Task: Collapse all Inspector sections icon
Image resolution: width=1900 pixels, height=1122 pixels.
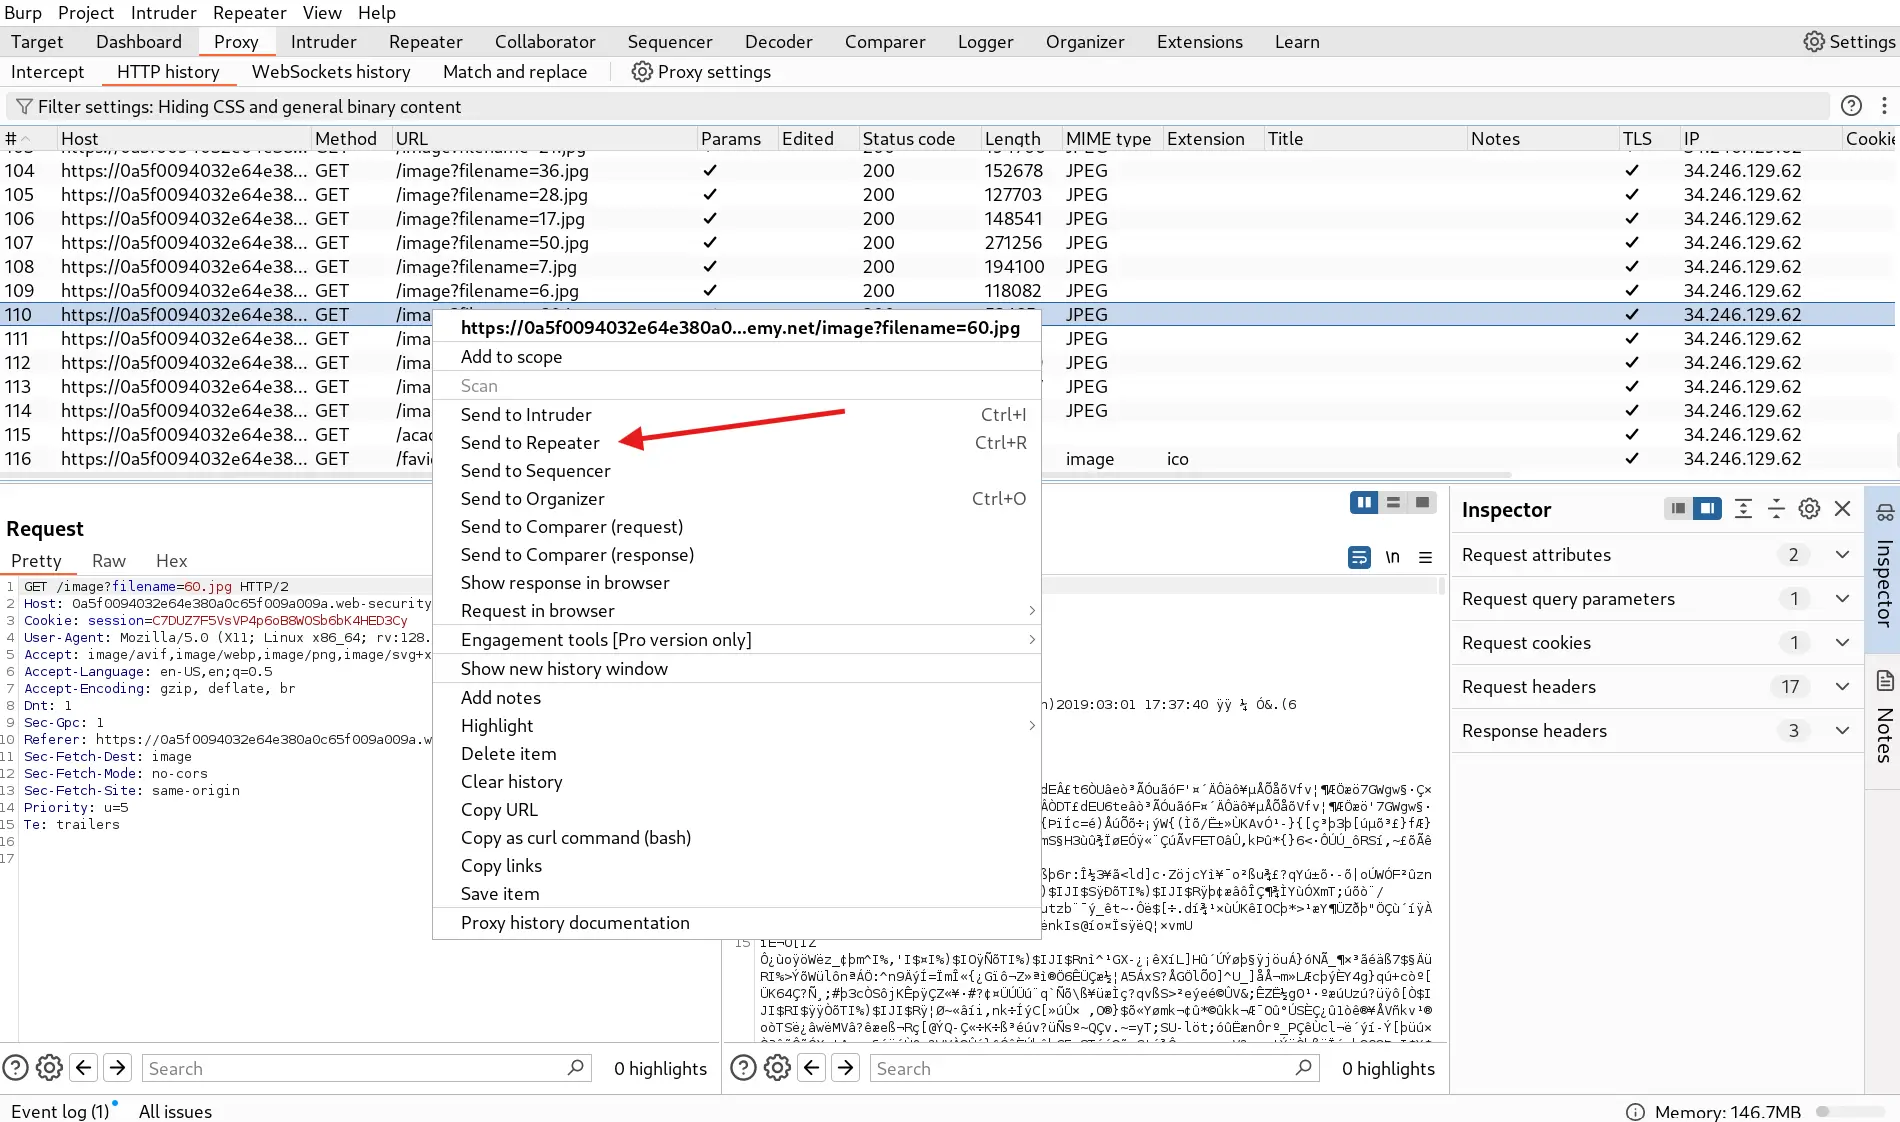Action: coord(1776,509)
